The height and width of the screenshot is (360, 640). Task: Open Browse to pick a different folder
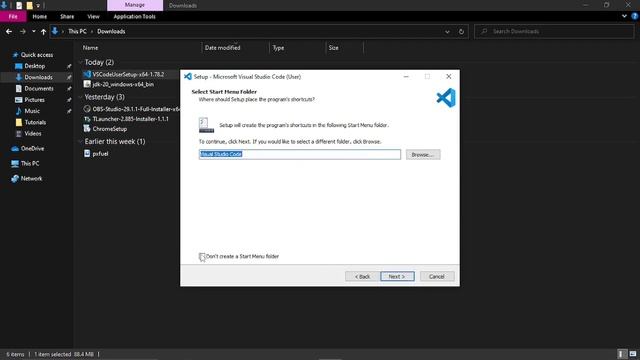[x=423, y=155]
